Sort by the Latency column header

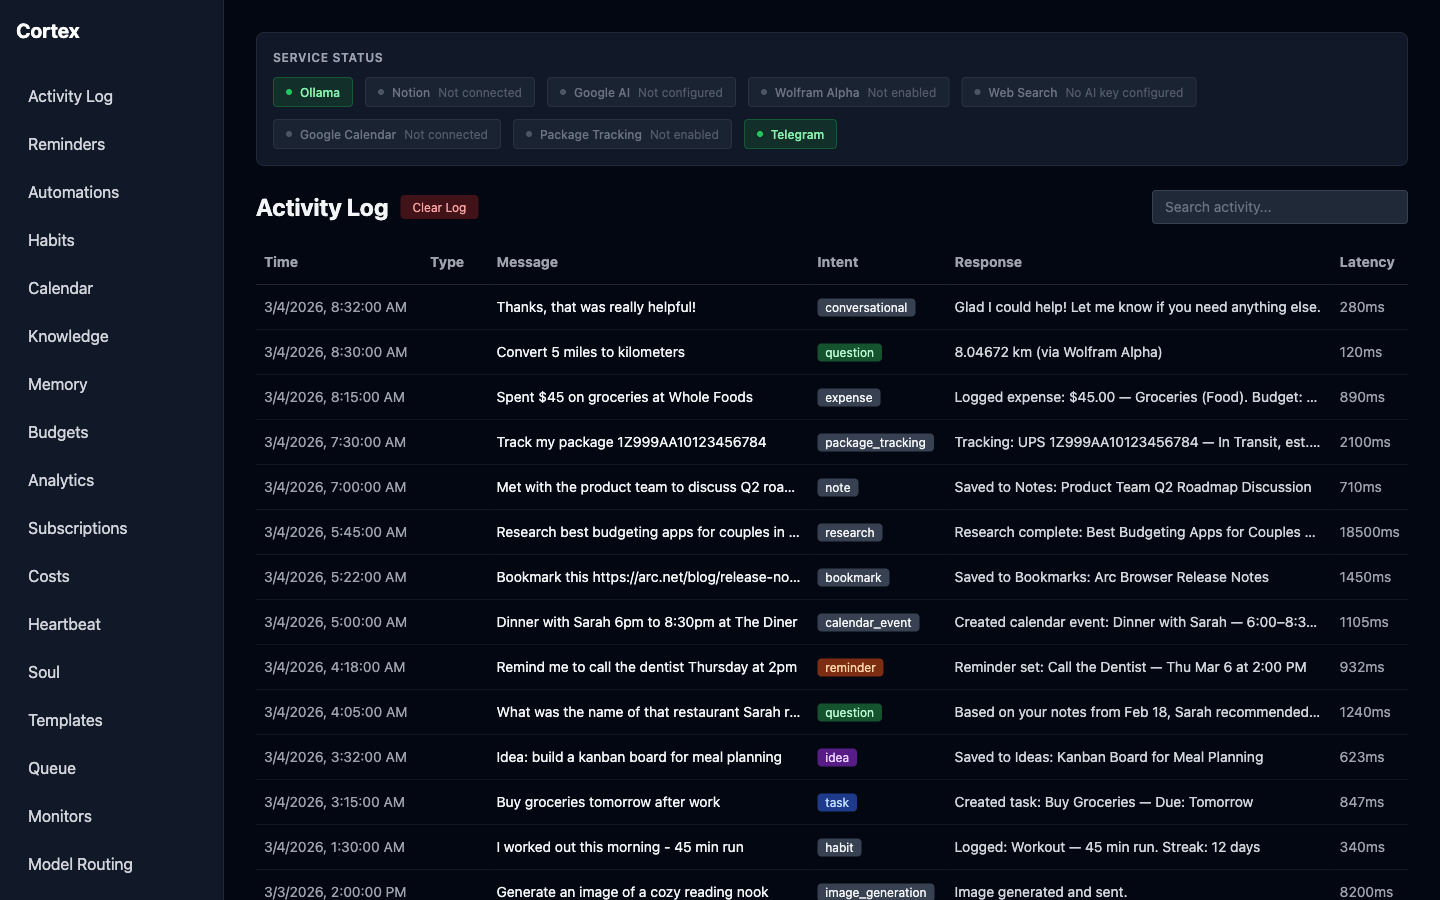1366,262
